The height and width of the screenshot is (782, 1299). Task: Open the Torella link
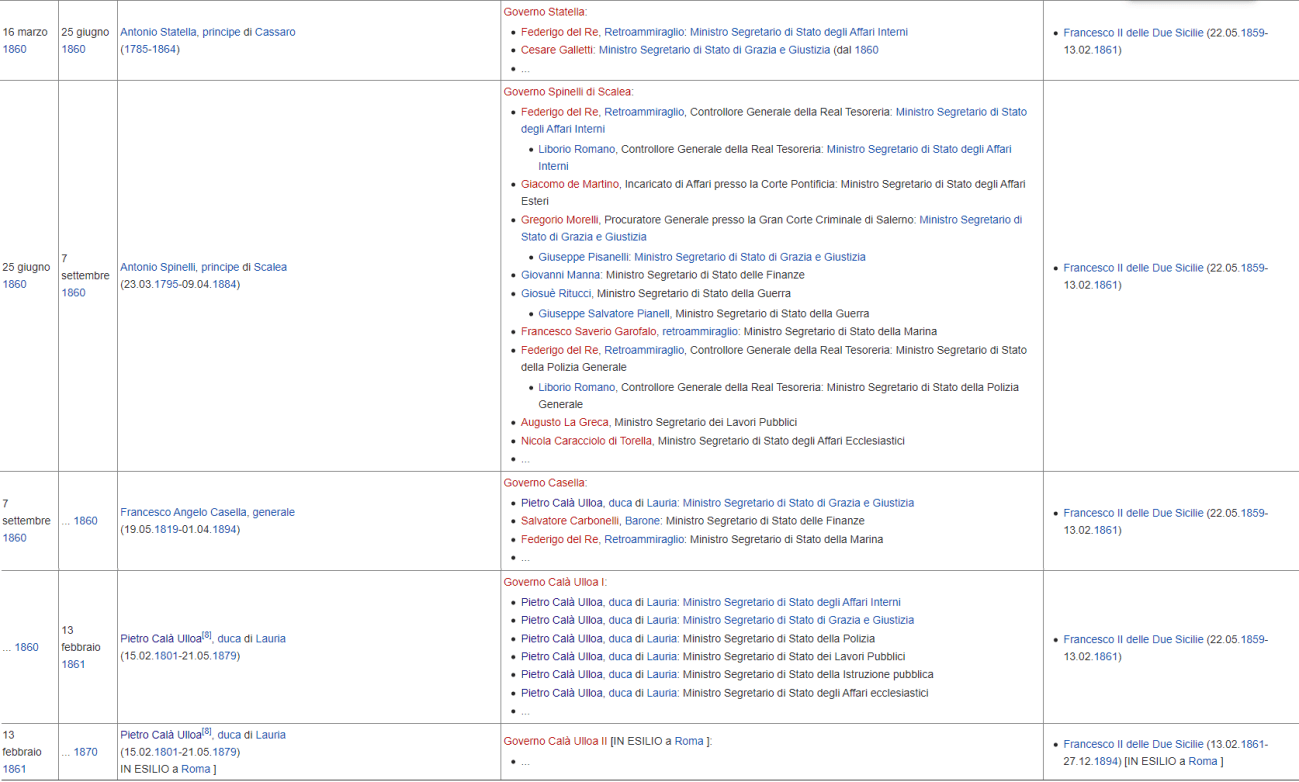[x=635, y=441]
